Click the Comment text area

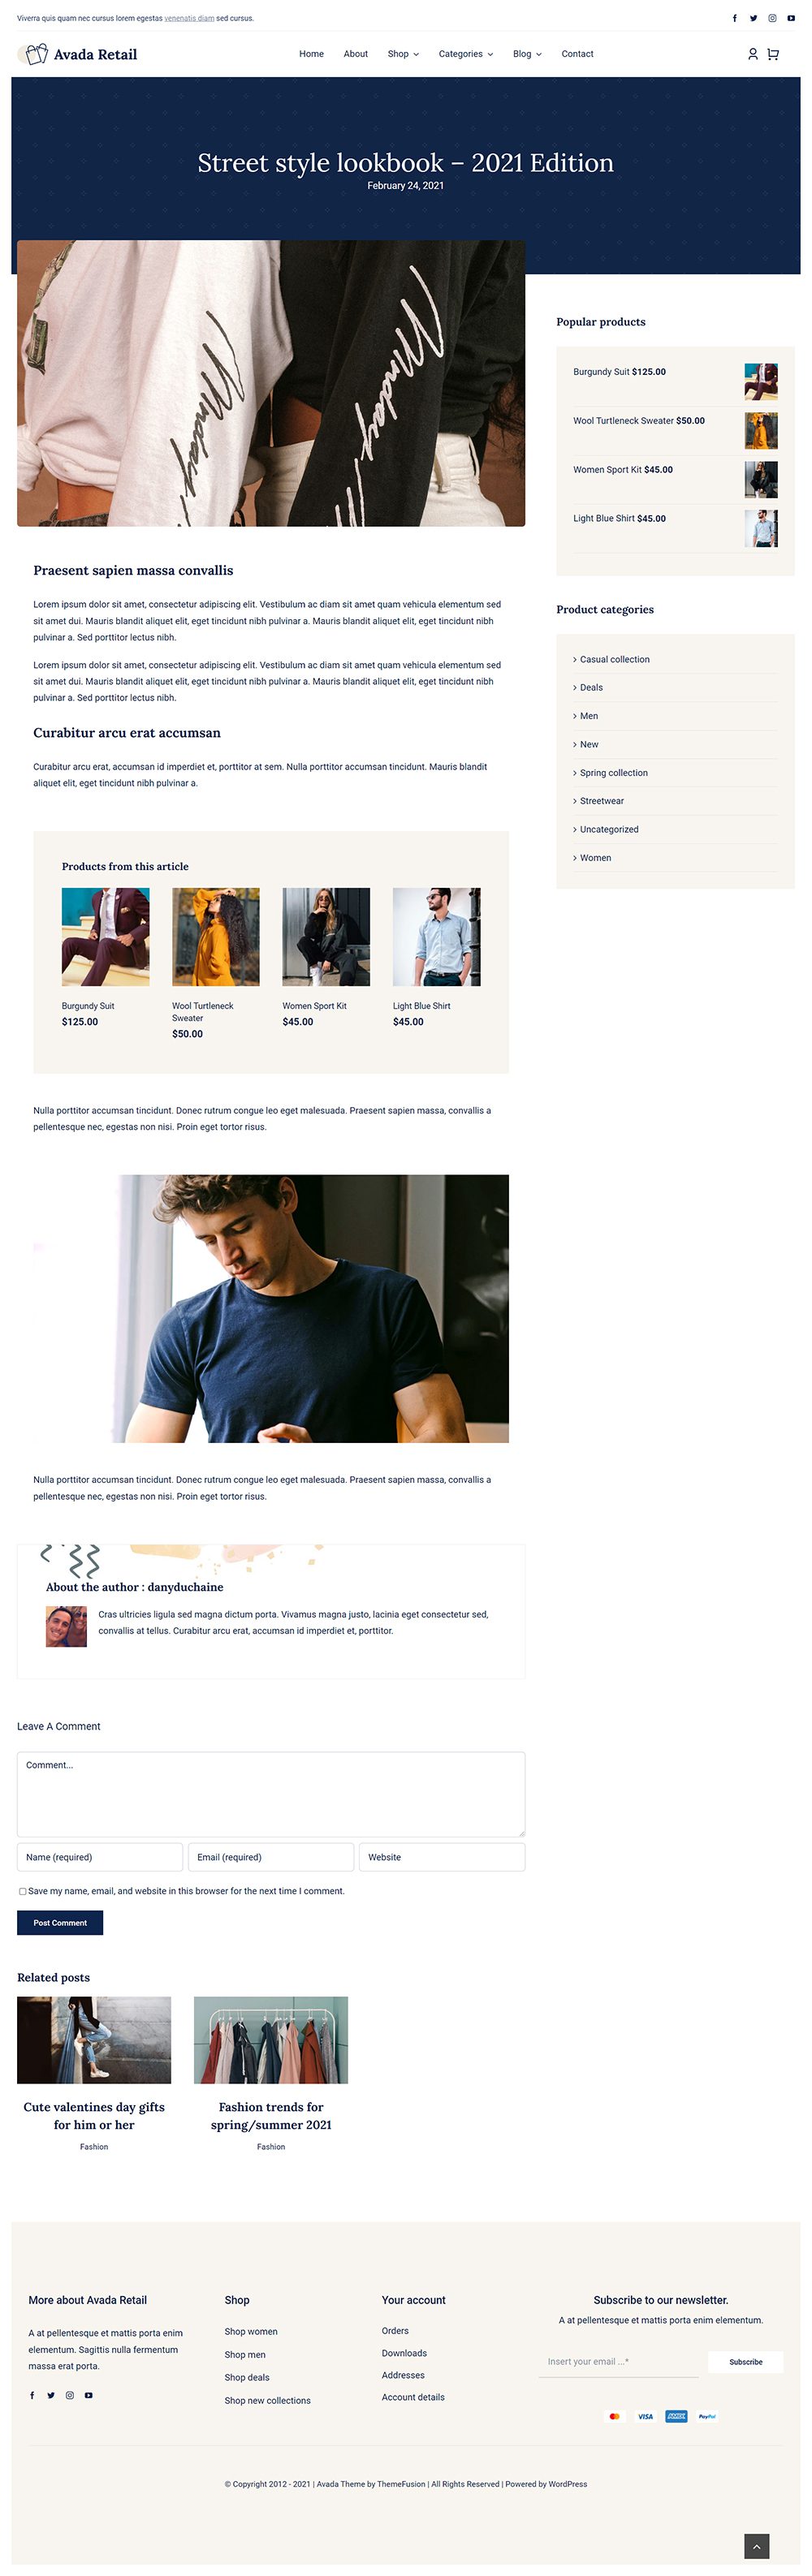(271, 1793)
